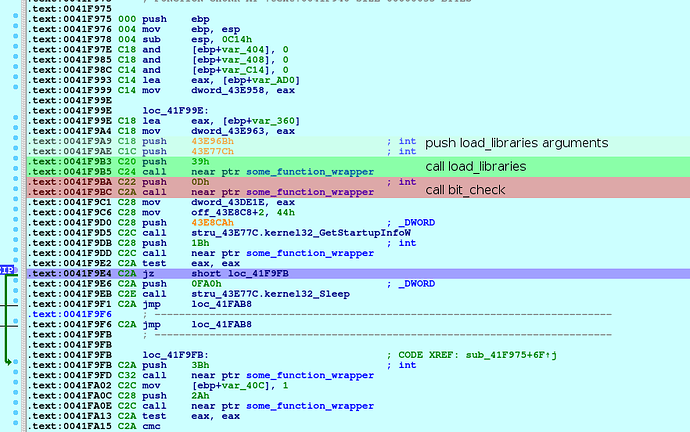Image resolution: width=690 pixels, height=432 pixels.
Task: Click the 43E8CAh push operand
Action: 213,222
